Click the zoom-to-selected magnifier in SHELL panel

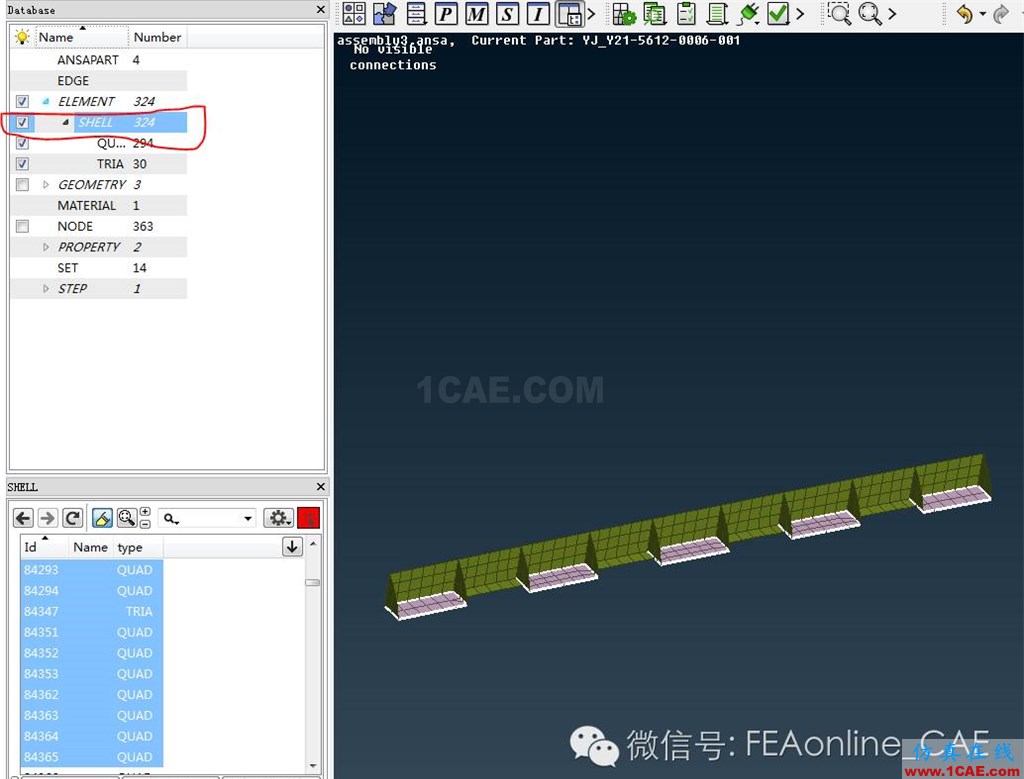[127, 518]
